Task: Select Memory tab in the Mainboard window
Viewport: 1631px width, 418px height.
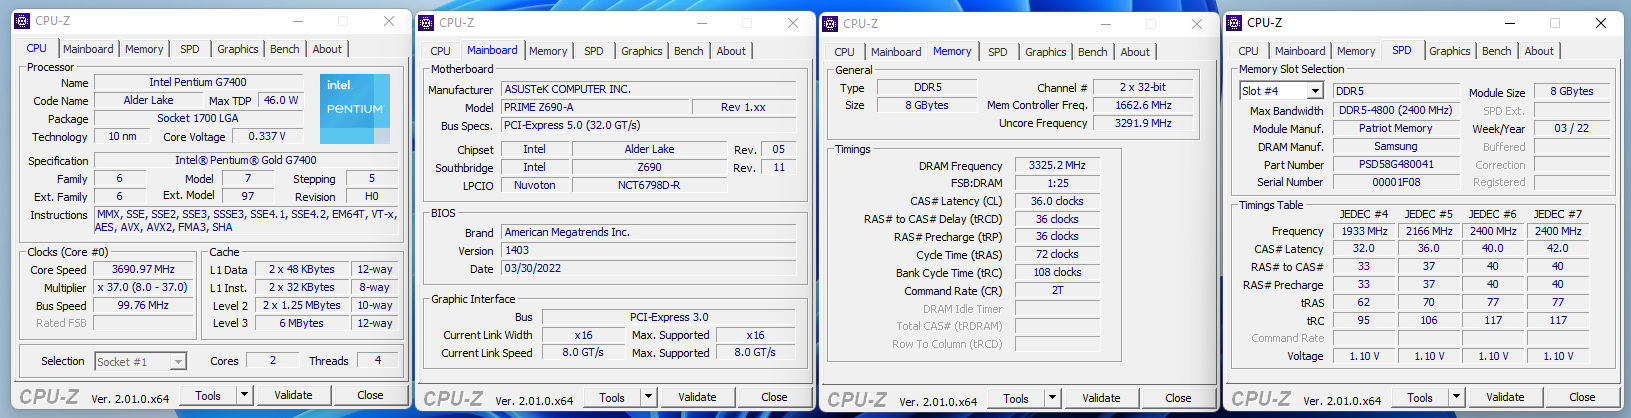Action: [548, 51]
